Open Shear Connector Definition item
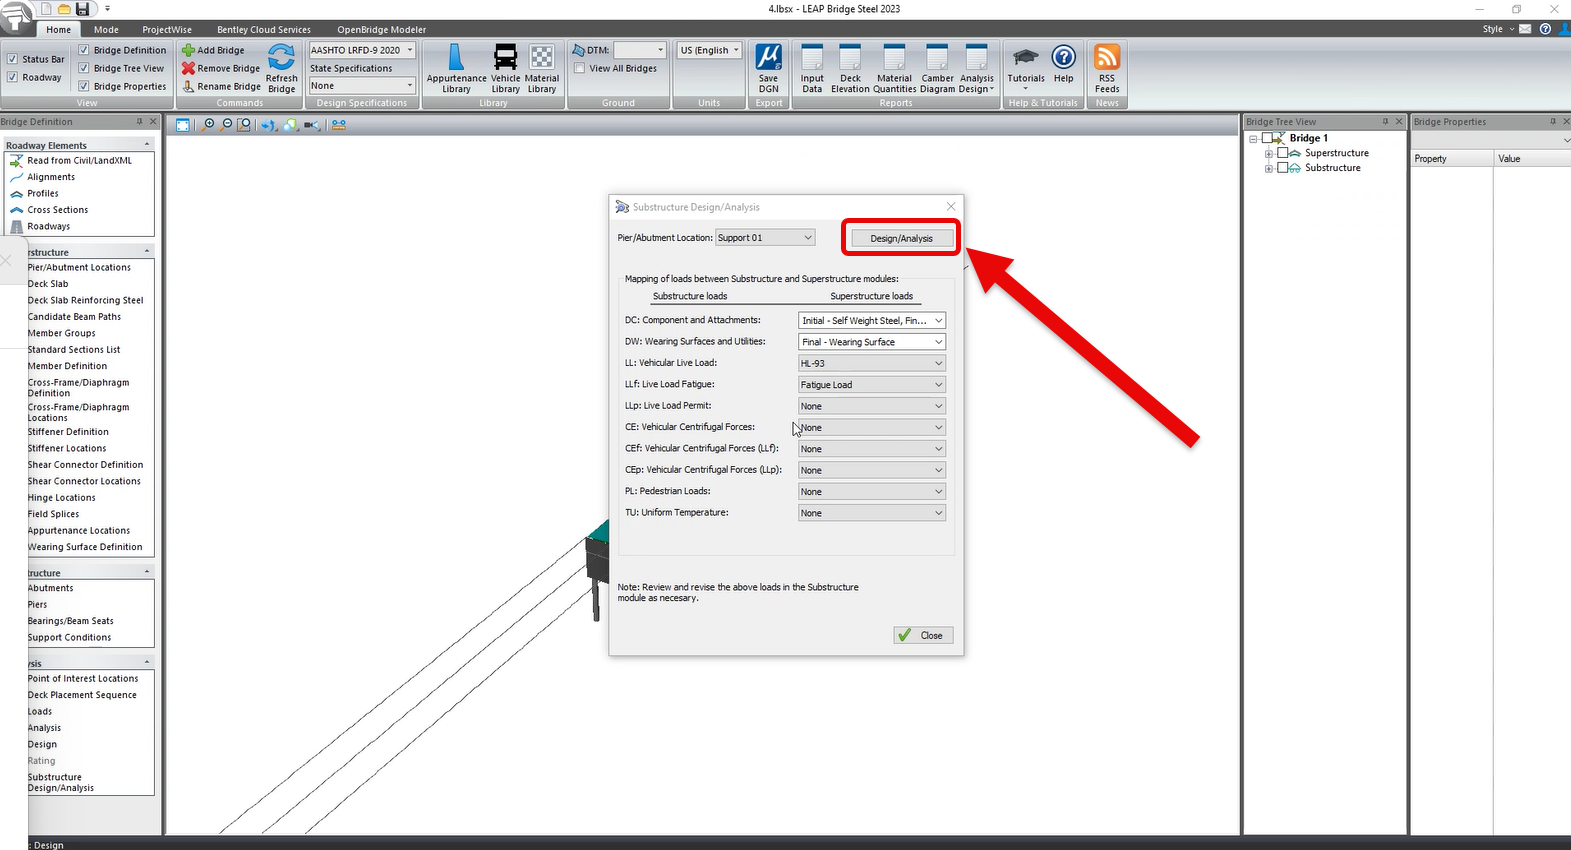Image resolution: width=1571 pixels, height=850 pixels. click(x=86, y=465)
